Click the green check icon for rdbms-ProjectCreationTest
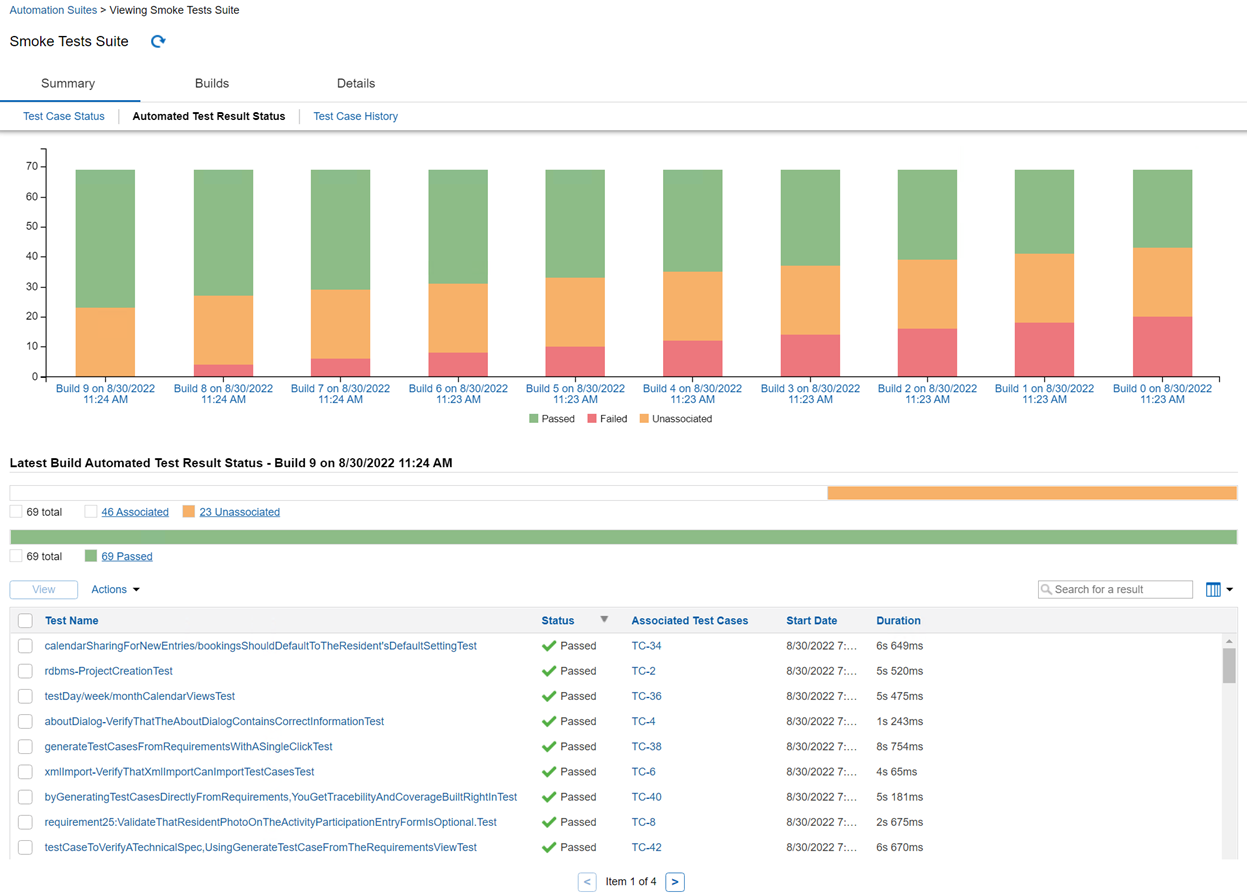The width and height of the screenshot is (1247, 896). pos(548,671)
